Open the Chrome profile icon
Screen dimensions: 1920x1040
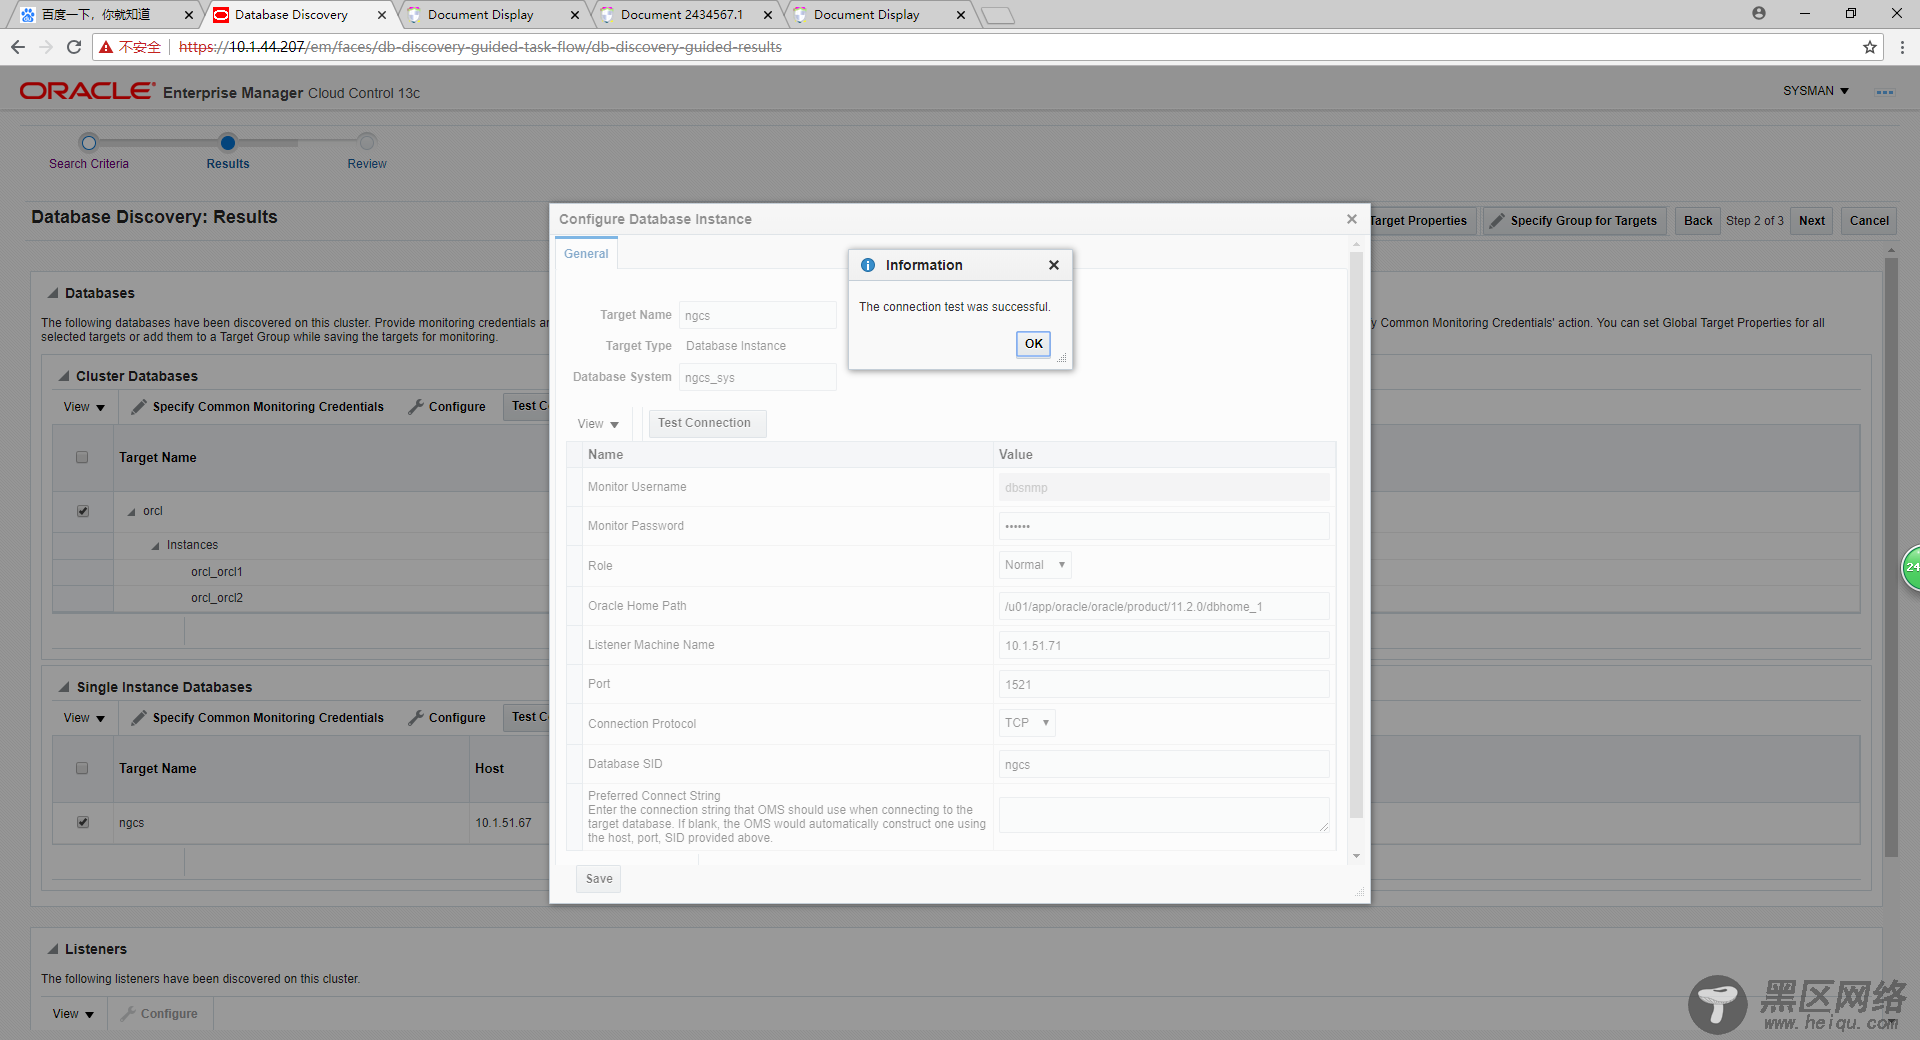(1758, 14)
